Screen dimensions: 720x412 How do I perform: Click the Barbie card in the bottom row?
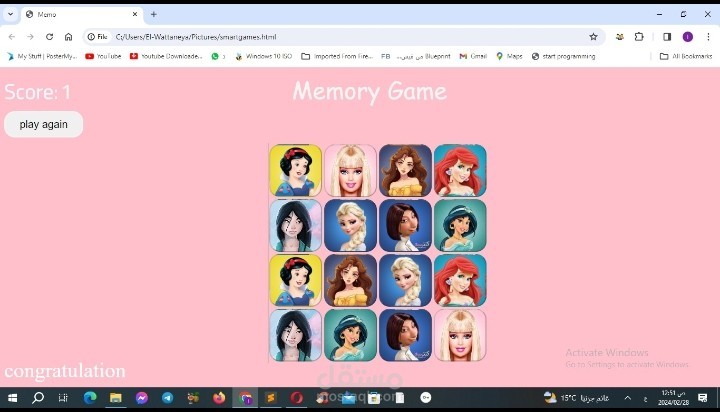(460, 335)
